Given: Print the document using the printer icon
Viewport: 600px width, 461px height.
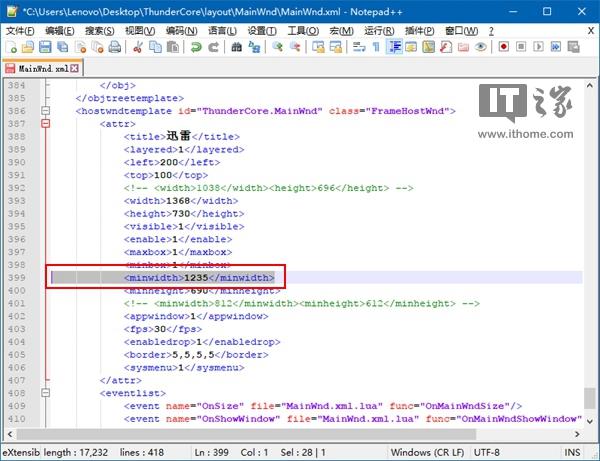Looking at the screenshot, I should click(115, 47).
